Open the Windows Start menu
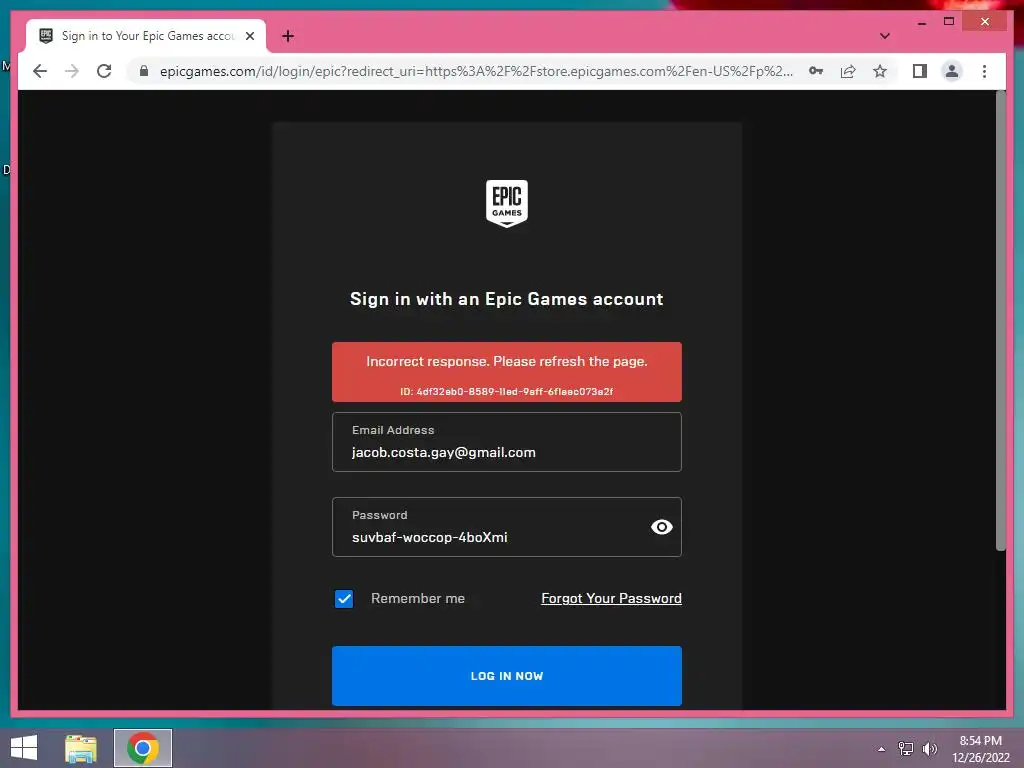 pyautogui.click(x=24, y=748)
